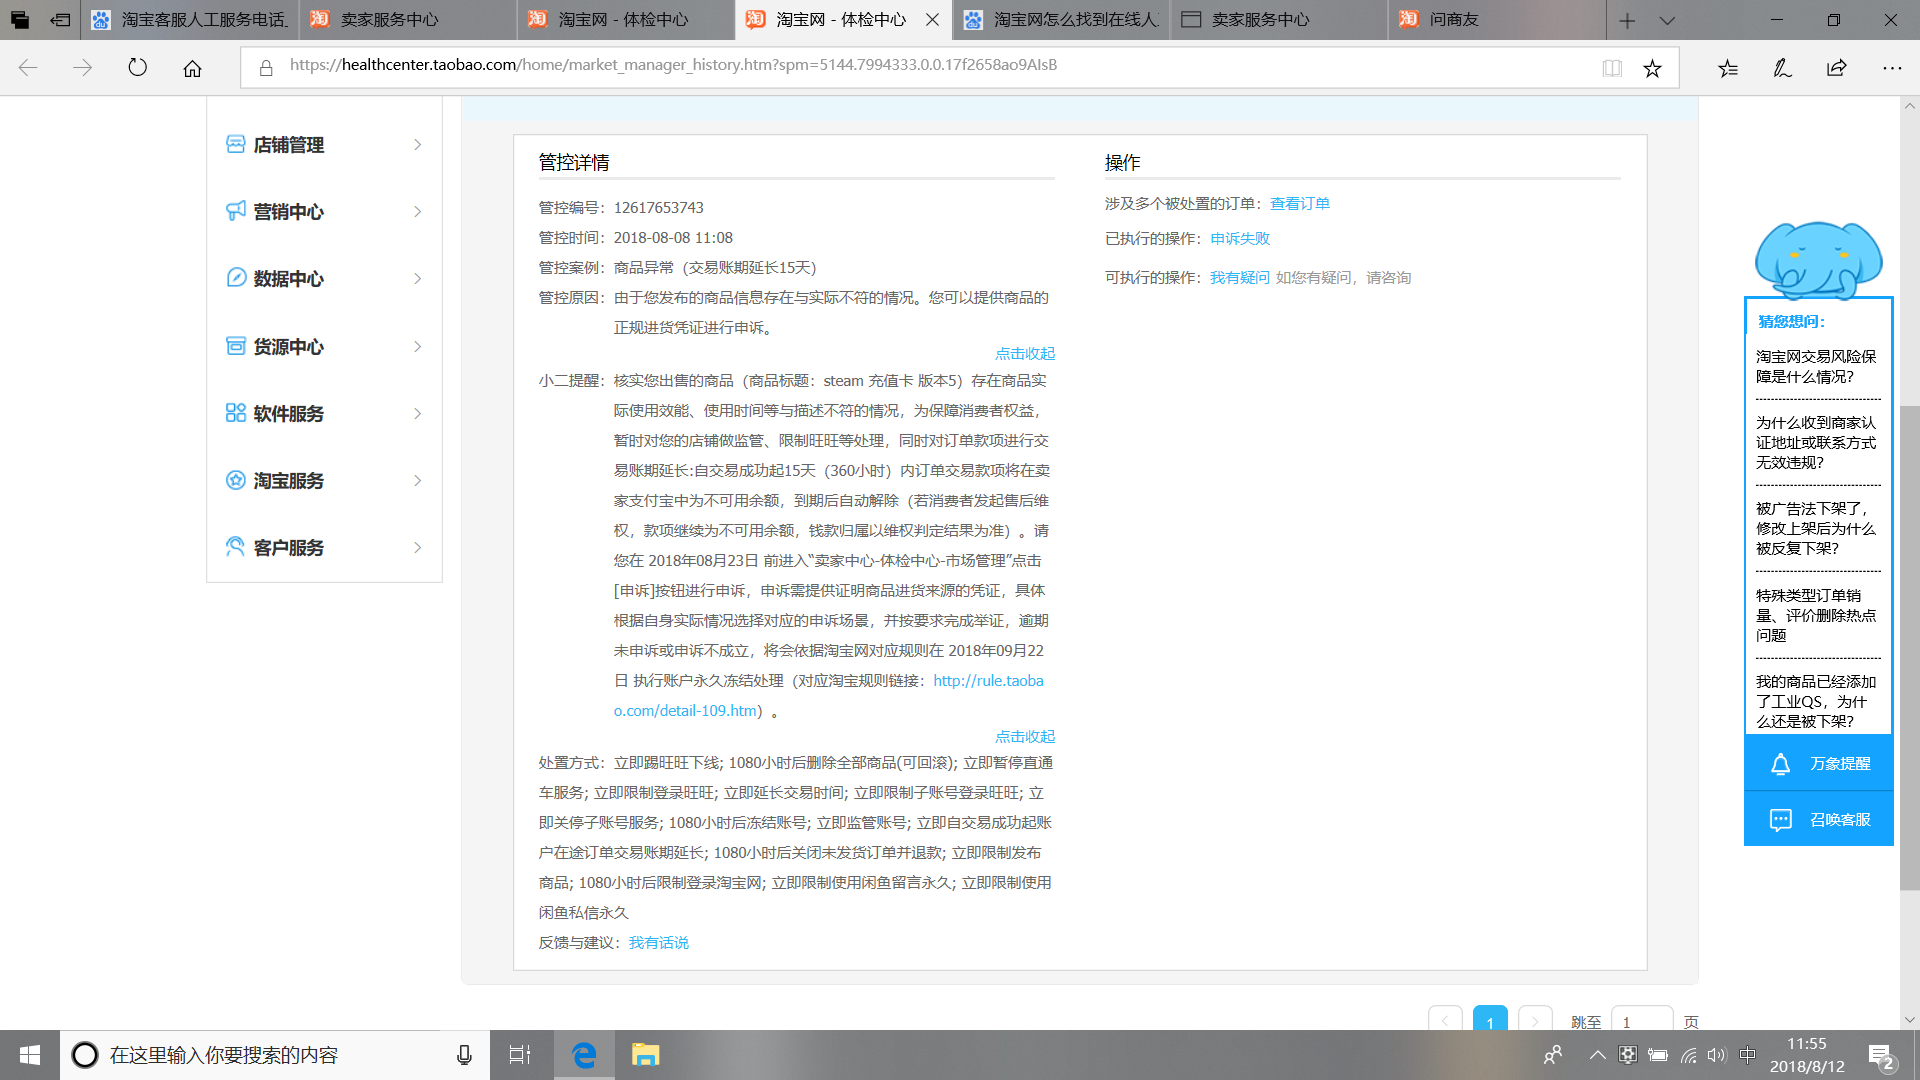The height and width of the screenshot is (1080, 1920).
Task: Open Windows Start menu
Action: [x=30, y=1055]
